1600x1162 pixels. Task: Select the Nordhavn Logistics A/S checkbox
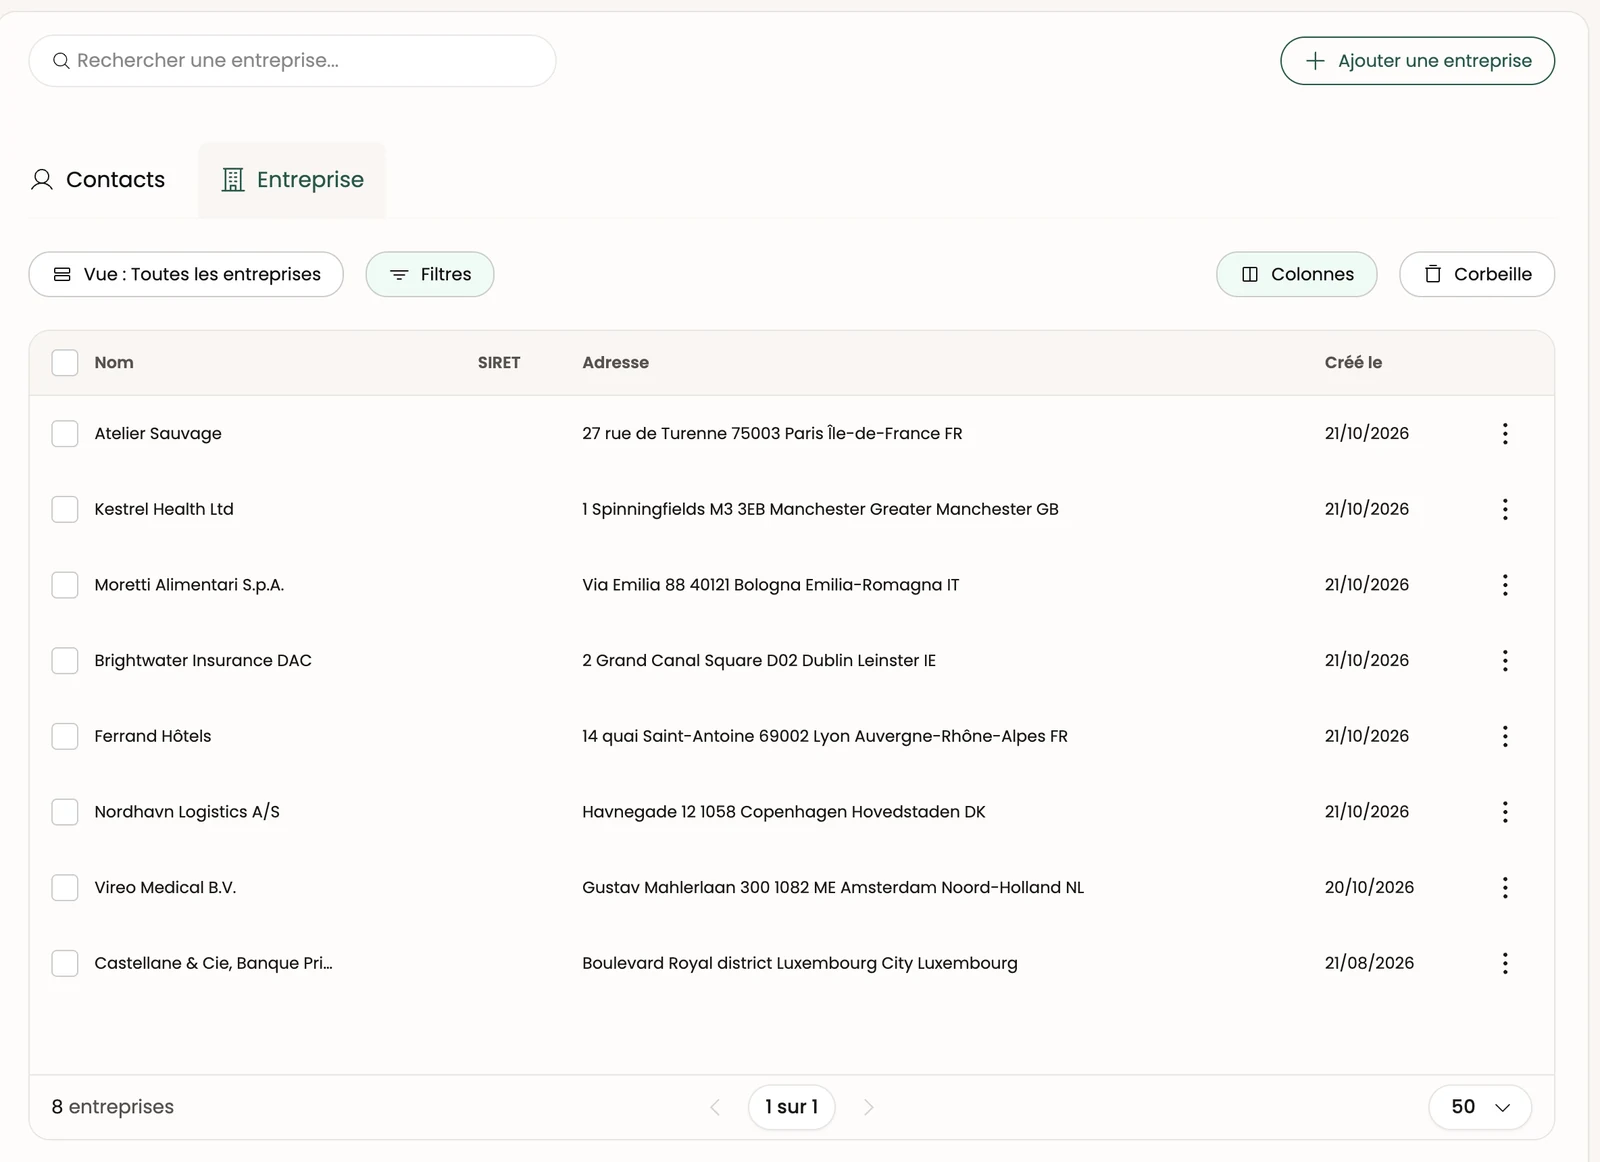click(65, 811)
